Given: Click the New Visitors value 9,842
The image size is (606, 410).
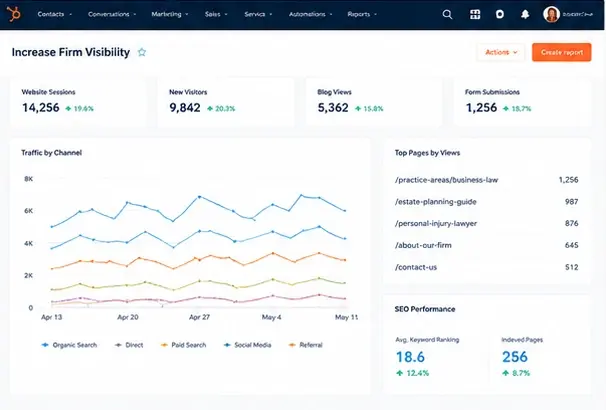Looking at the screenshot, I should click(185, 108).
